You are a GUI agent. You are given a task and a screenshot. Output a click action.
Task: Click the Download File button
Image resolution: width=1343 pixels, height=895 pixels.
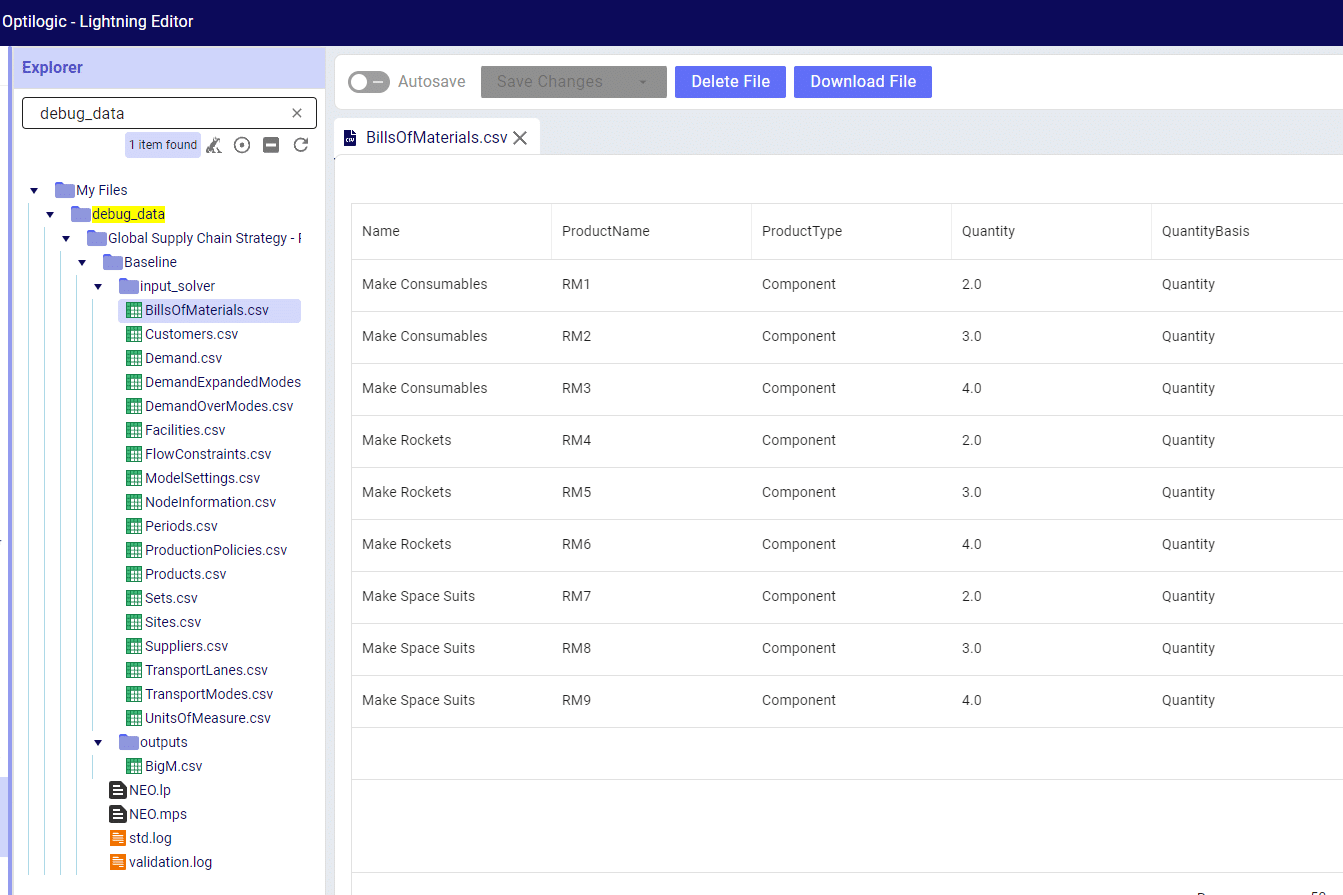[863, 82]
